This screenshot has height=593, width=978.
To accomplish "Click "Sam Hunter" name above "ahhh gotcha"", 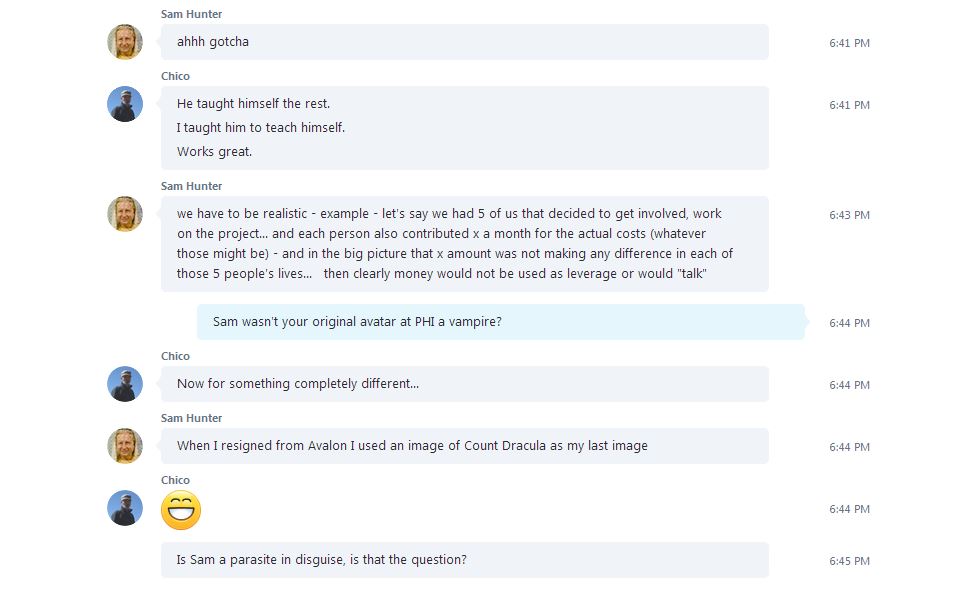I will click(191, 14).
